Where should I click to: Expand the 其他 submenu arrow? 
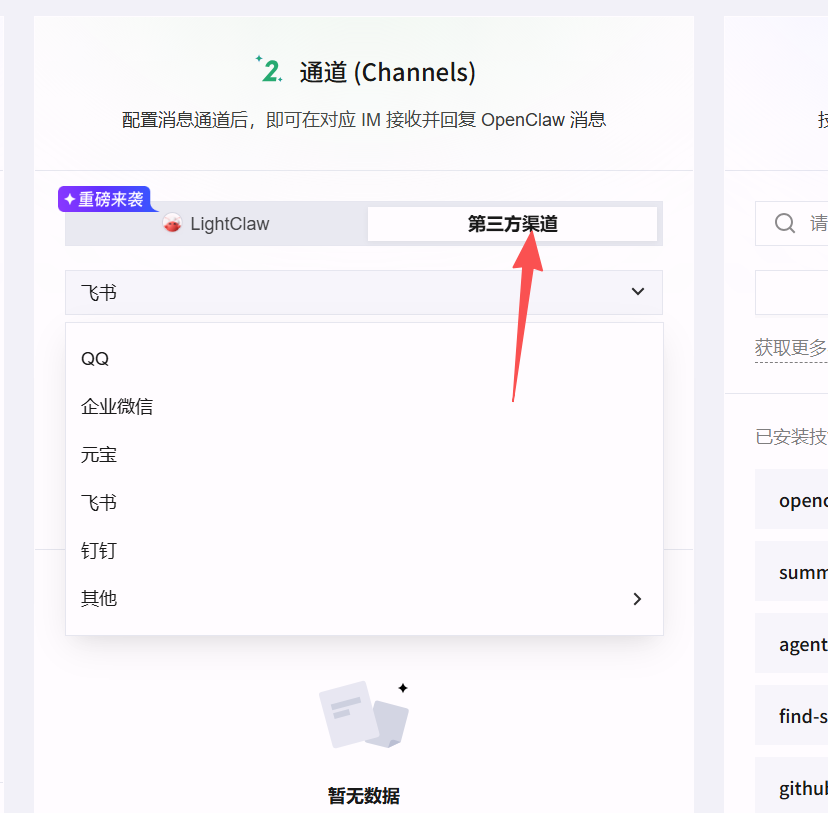[637, 599]
